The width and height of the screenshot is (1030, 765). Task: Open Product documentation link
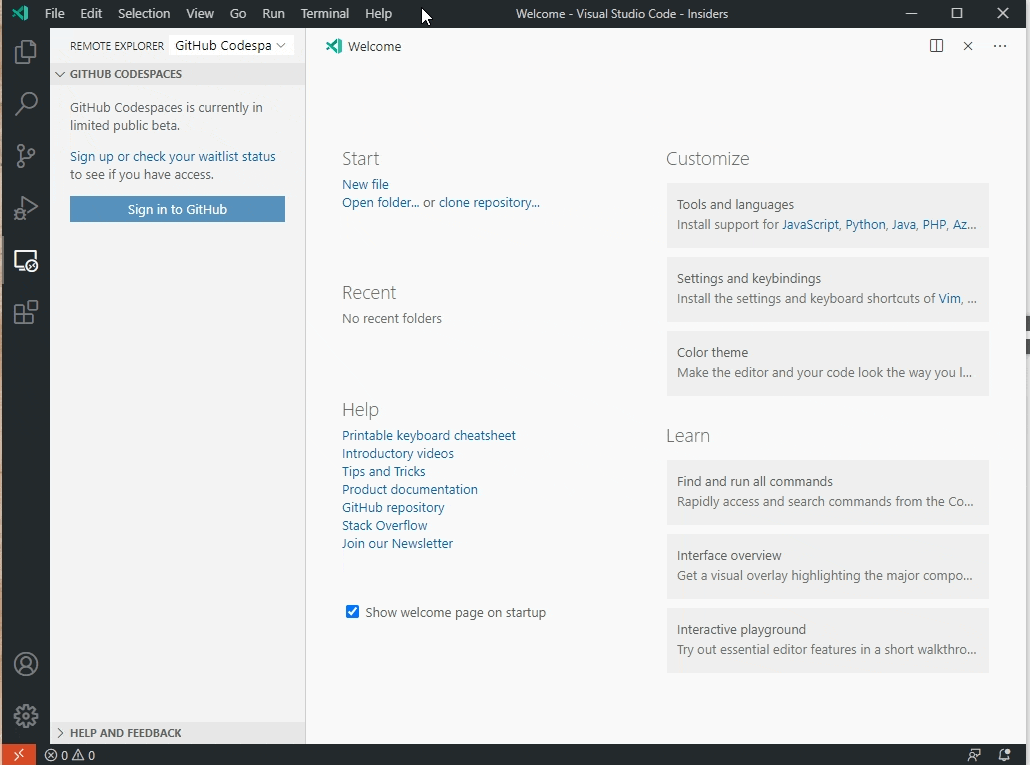click(x=410, y=489)
